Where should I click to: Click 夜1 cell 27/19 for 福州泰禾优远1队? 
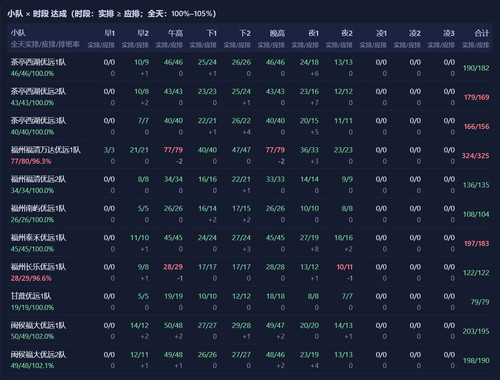pyautogui.click(x=309, y=238)
